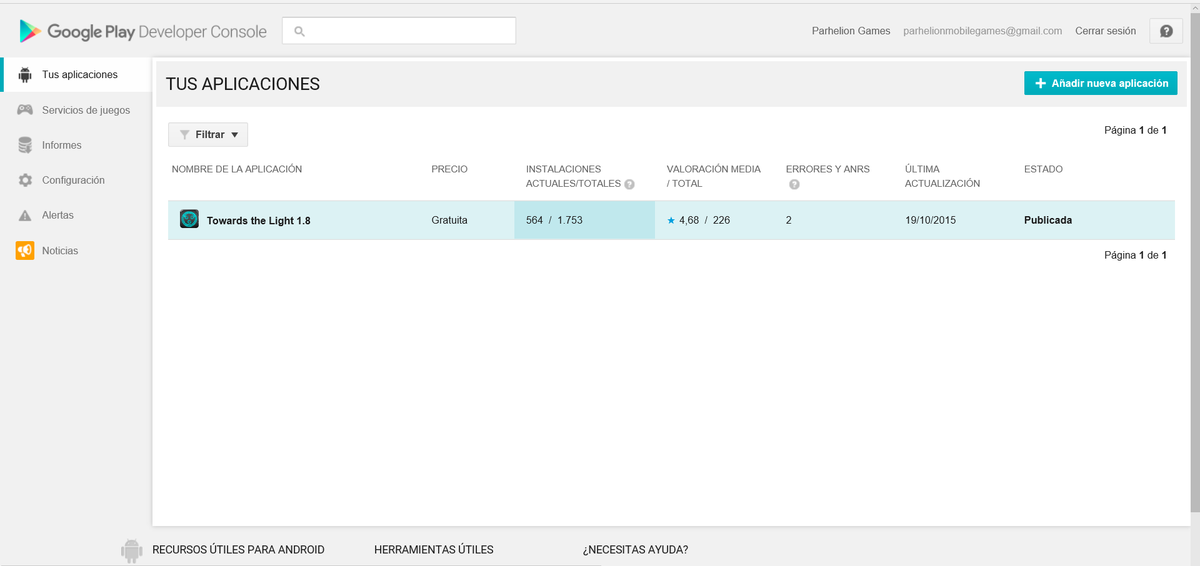Click the plus icon on Añadir nueva aplicación
This screenshot has height=566, width=1200.
pos(1040,83)
